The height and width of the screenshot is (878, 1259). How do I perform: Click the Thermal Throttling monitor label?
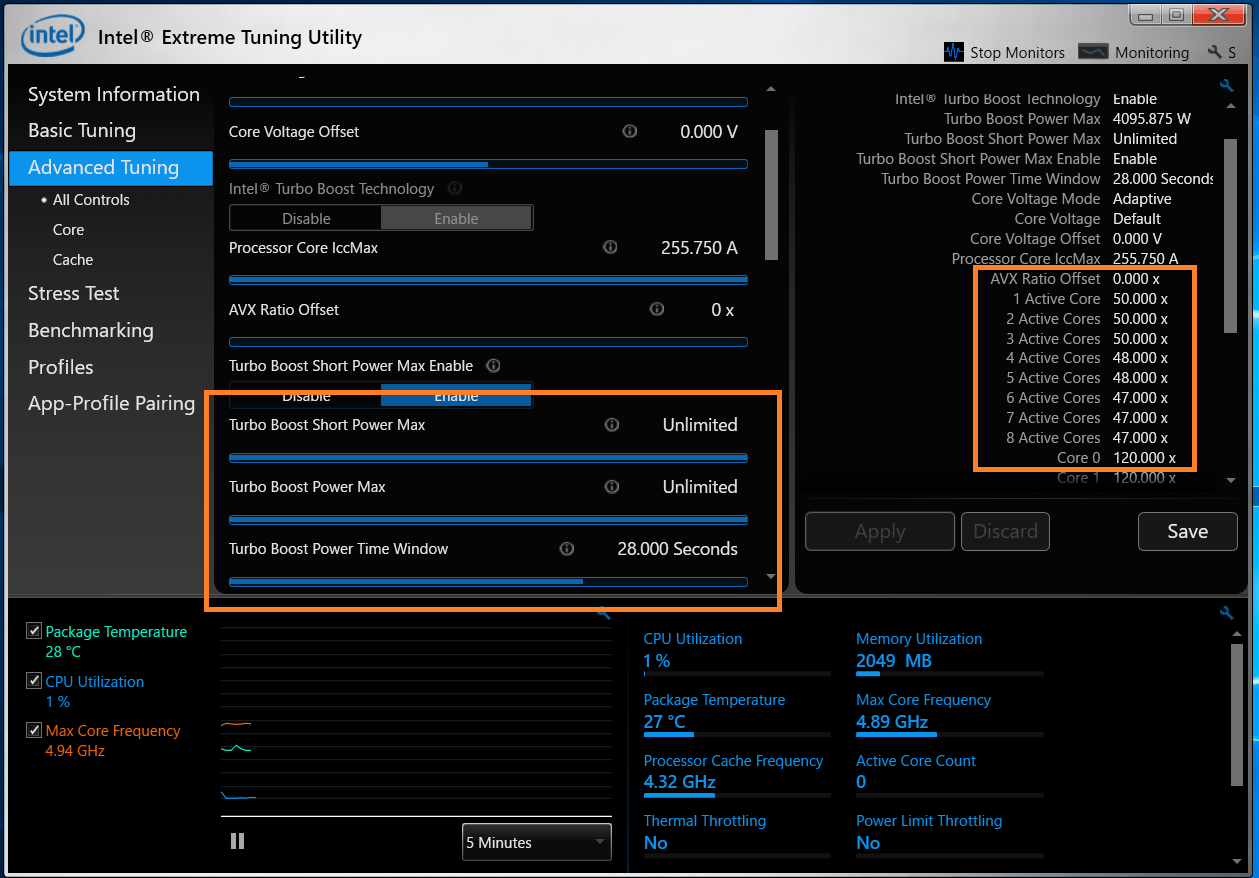705,821
